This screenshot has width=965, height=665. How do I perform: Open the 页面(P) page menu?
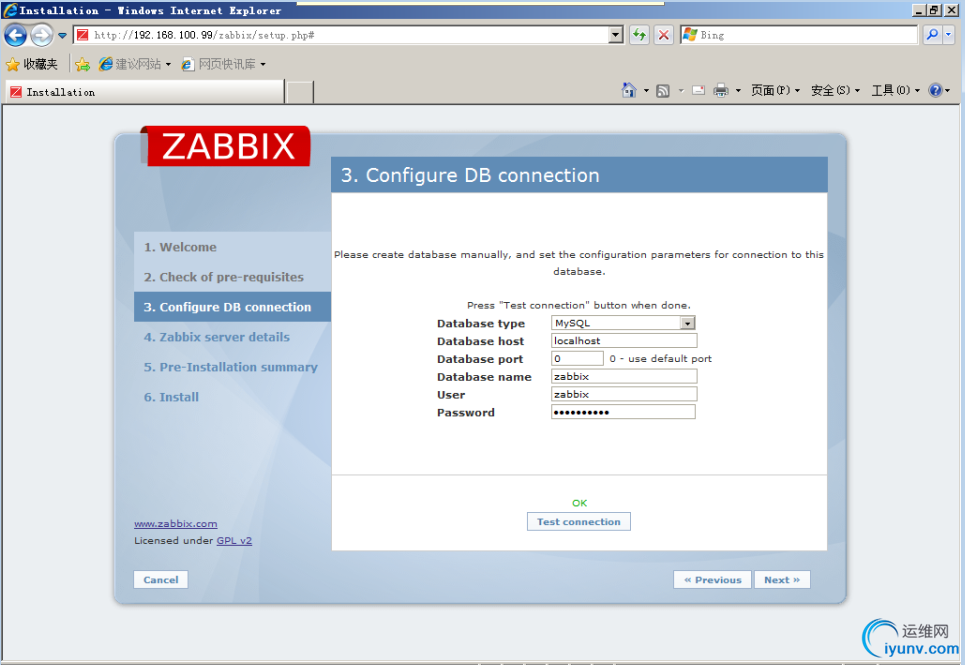[775, 90]
